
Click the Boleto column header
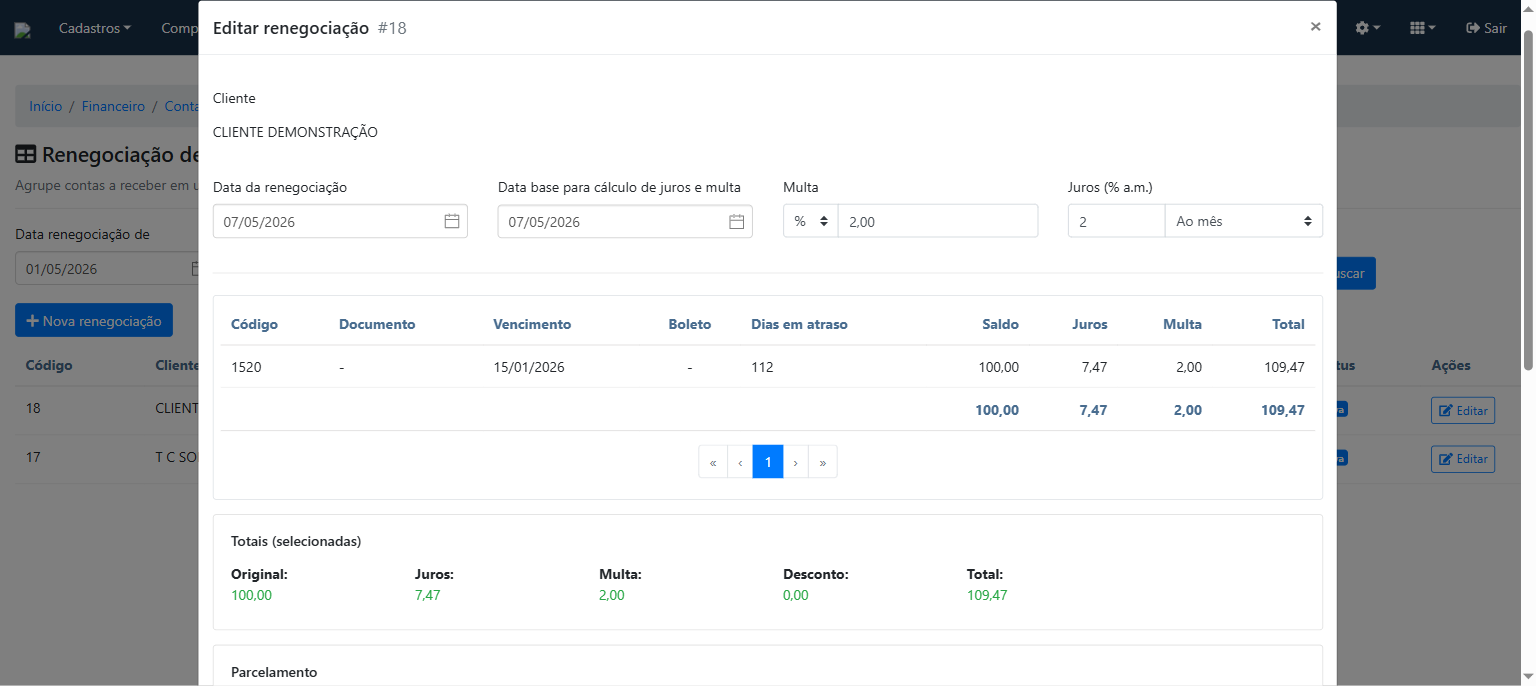(690, 324)
